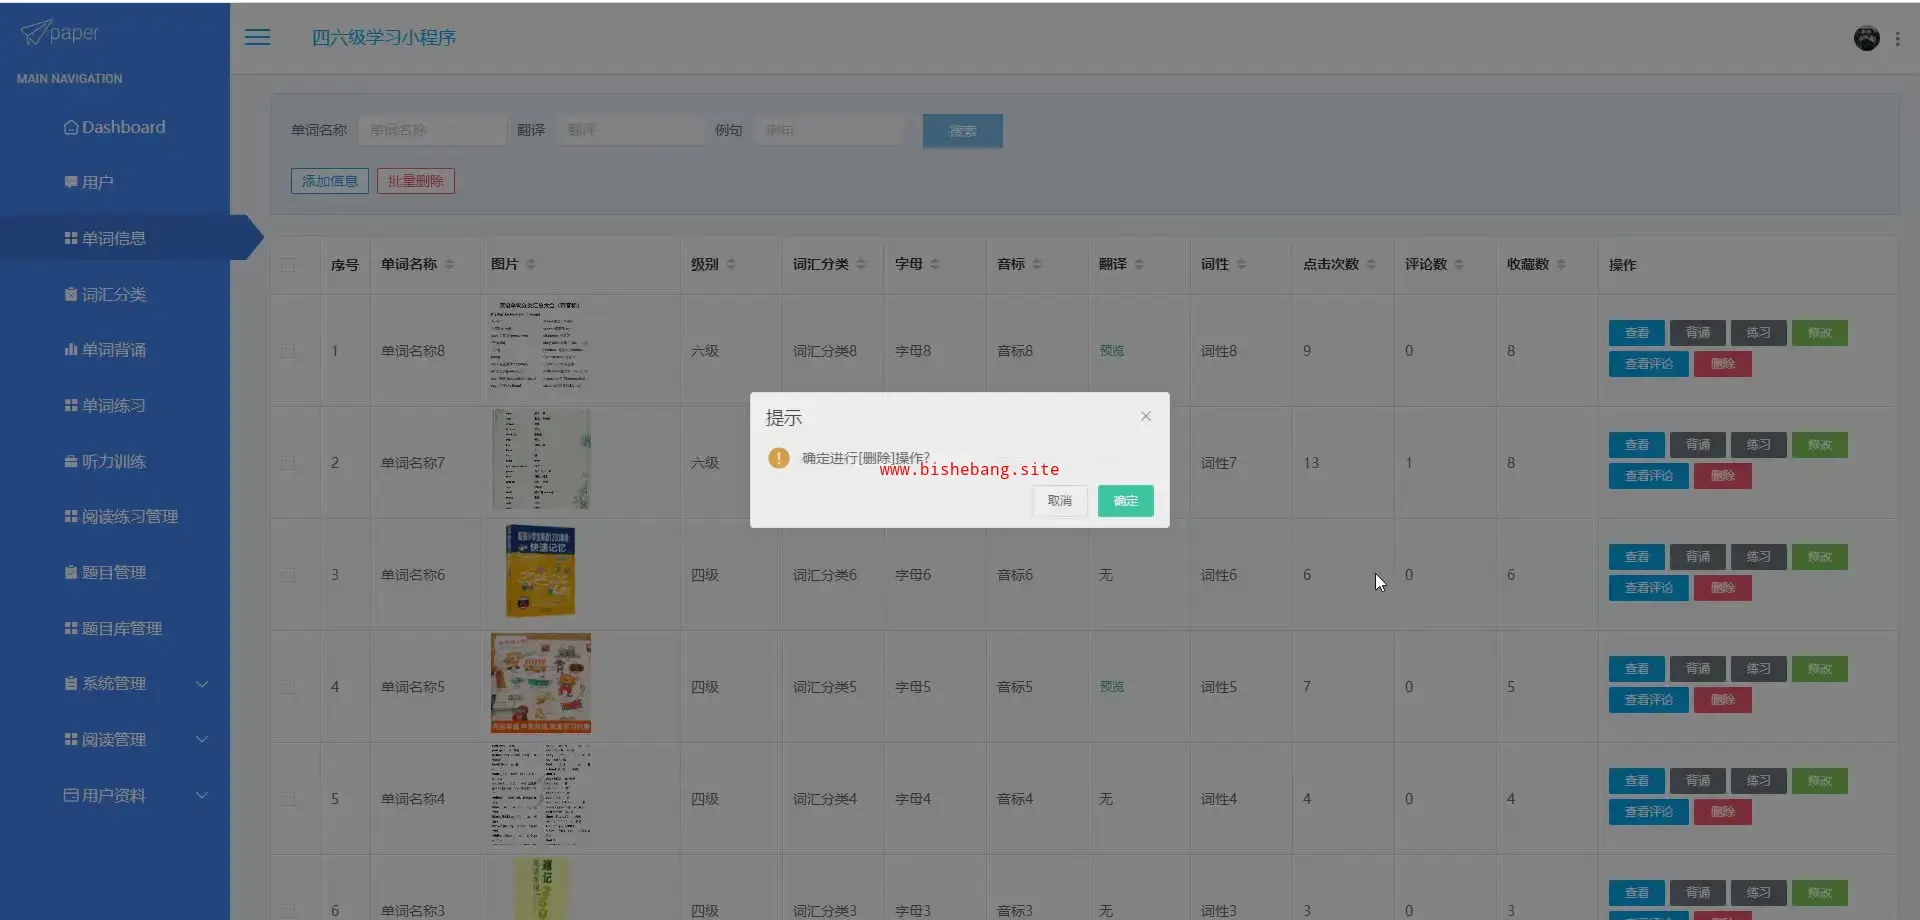Click 查看 for row 单词名称8
Viewport: 1920px width, 920px height.
point(1637,333)
